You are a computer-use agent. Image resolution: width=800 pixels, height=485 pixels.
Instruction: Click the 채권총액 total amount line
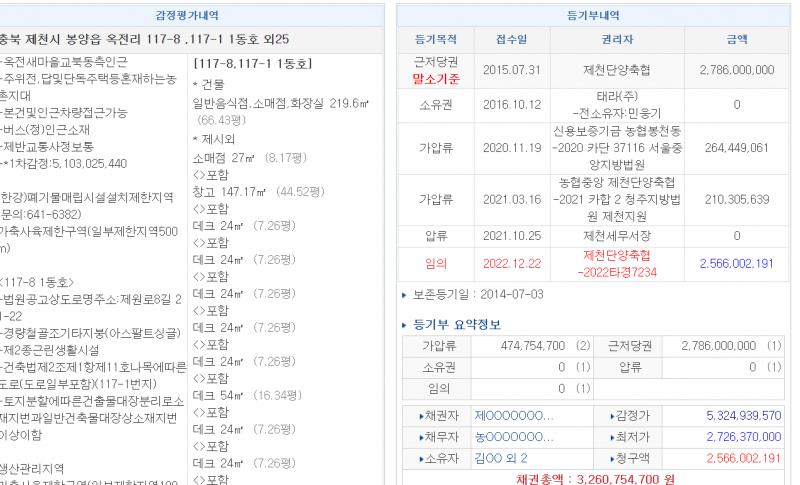pyautogui.click(x=595, y=478)
